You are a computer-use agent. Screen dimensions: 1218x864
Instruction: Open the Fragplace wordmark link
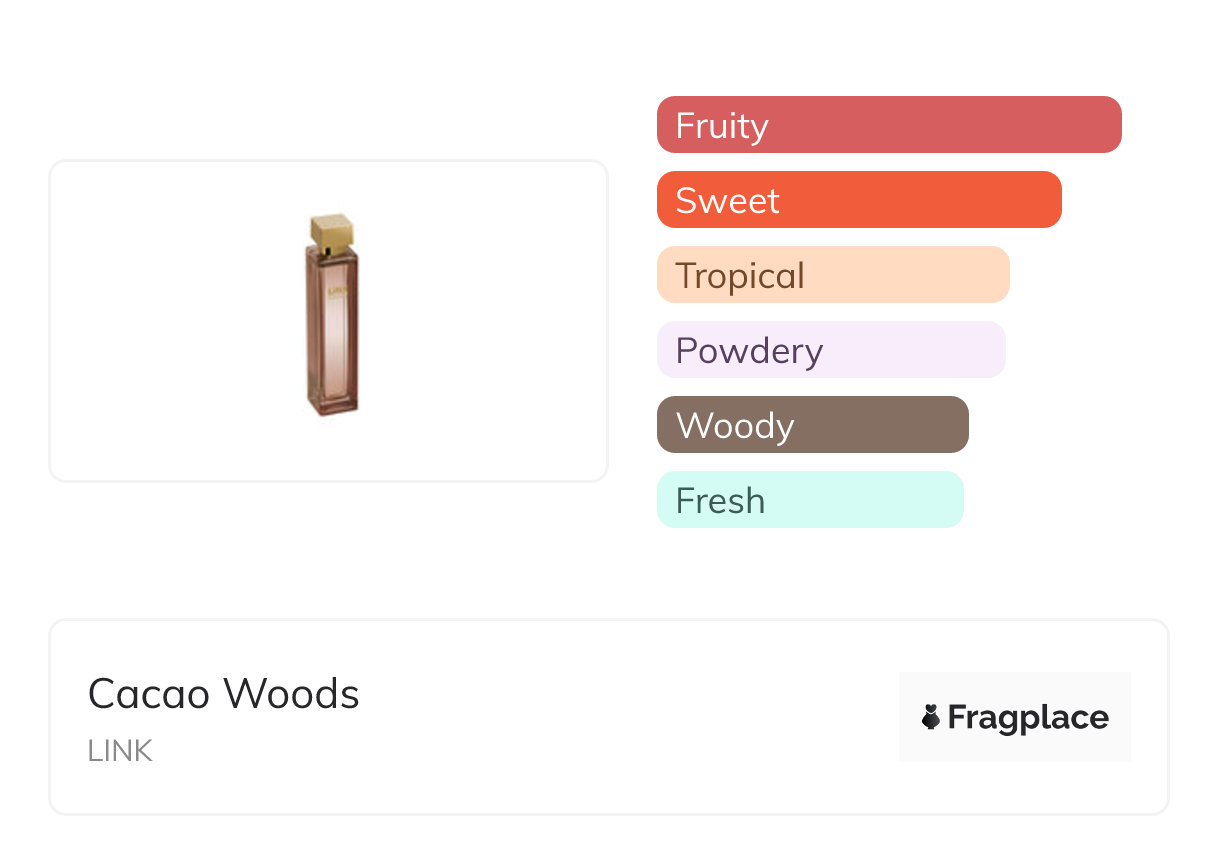tap(1028, 717)
